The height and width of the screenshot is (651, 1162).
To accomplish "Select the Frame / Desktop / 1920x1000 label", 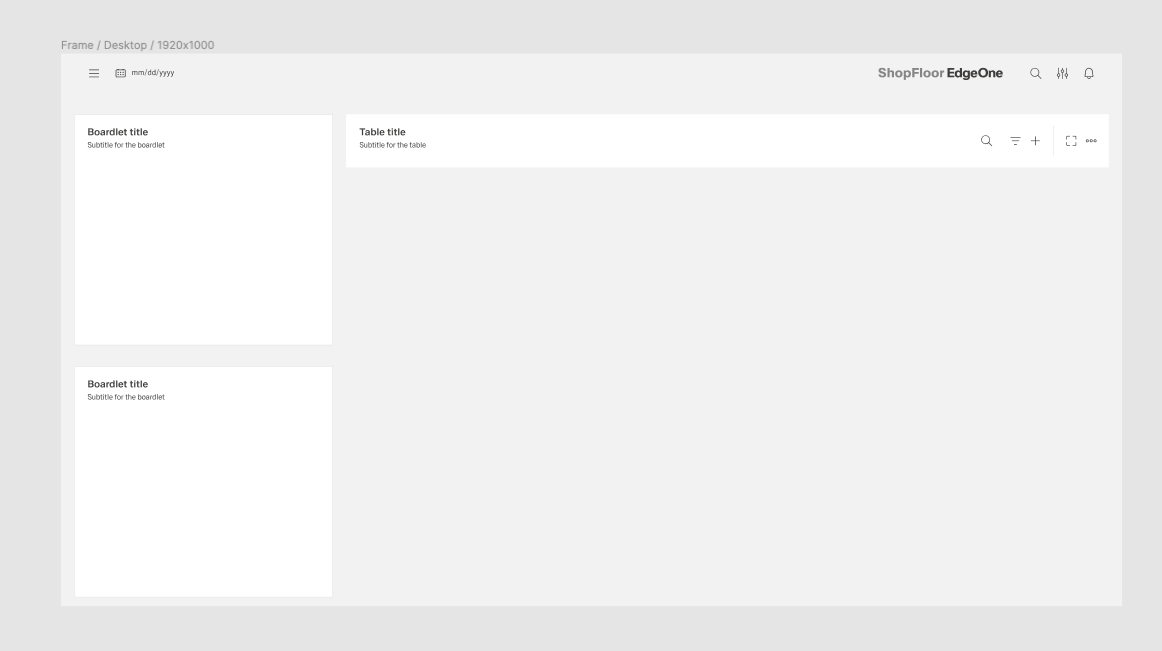I will 137,45.
